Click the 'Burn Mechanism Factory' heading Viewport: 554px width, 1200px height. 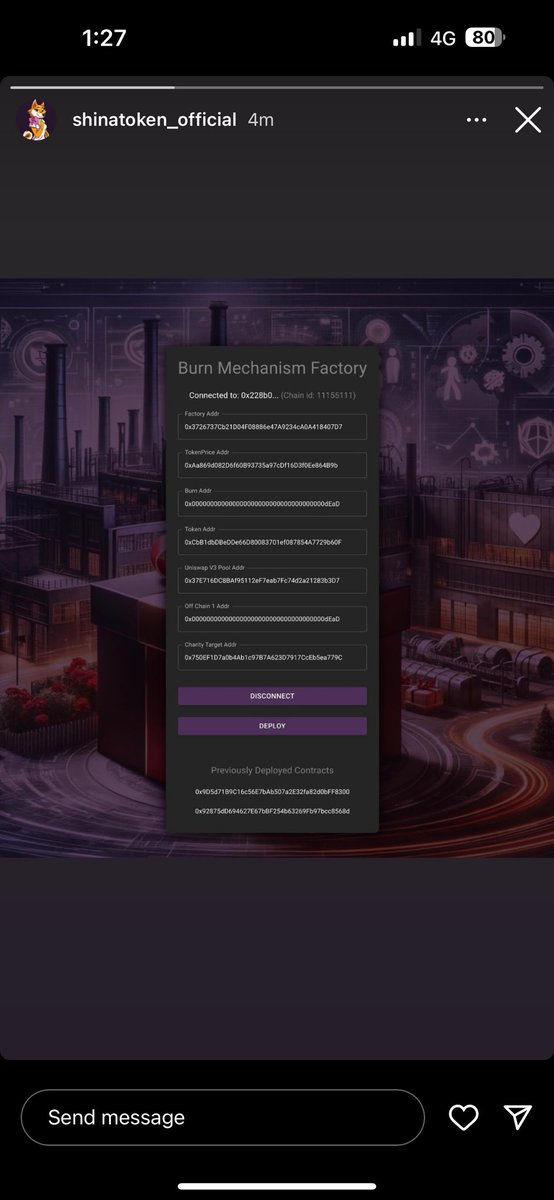point(272,368)
